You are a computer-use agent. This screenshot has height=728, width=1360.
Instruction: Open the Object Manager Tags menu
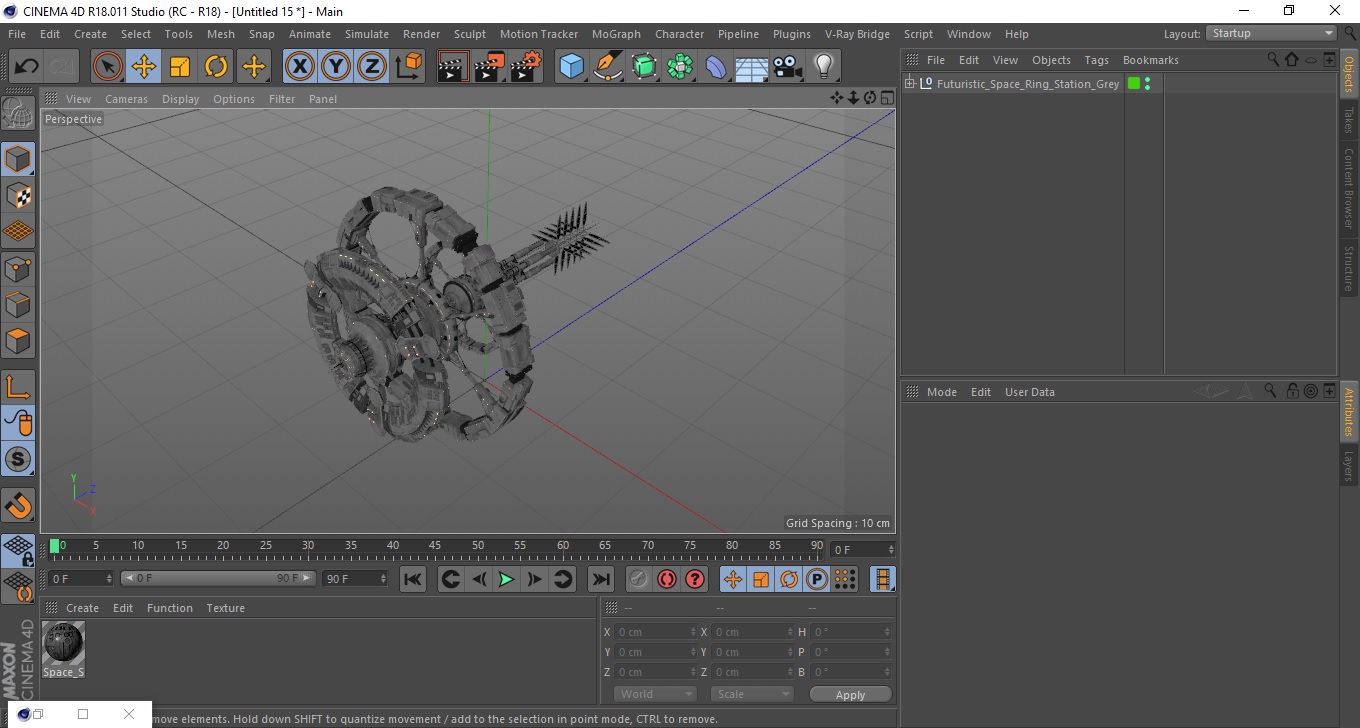tap(1096, 60)
